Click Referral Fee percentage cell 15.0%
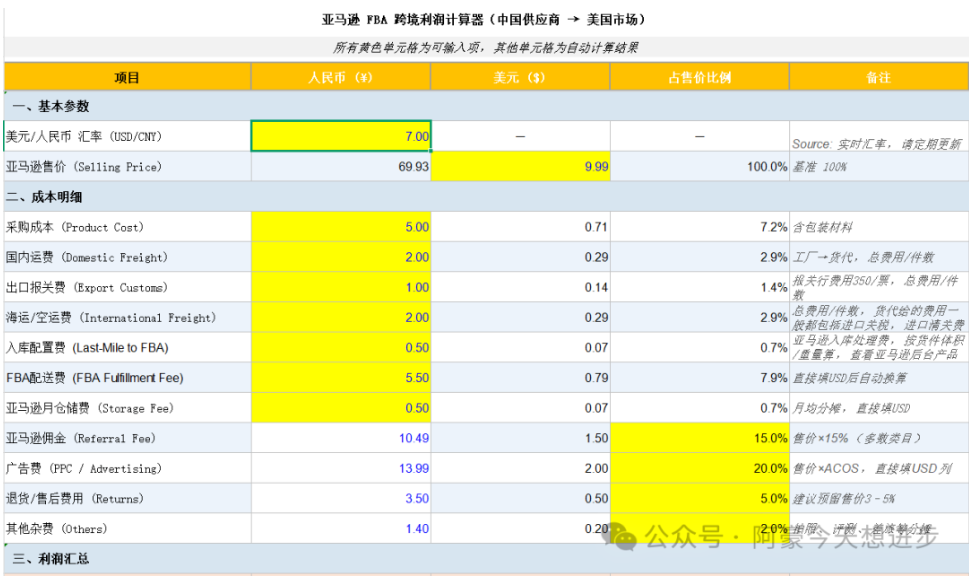This screenshot has width=969, height=580. coord(700,438)
